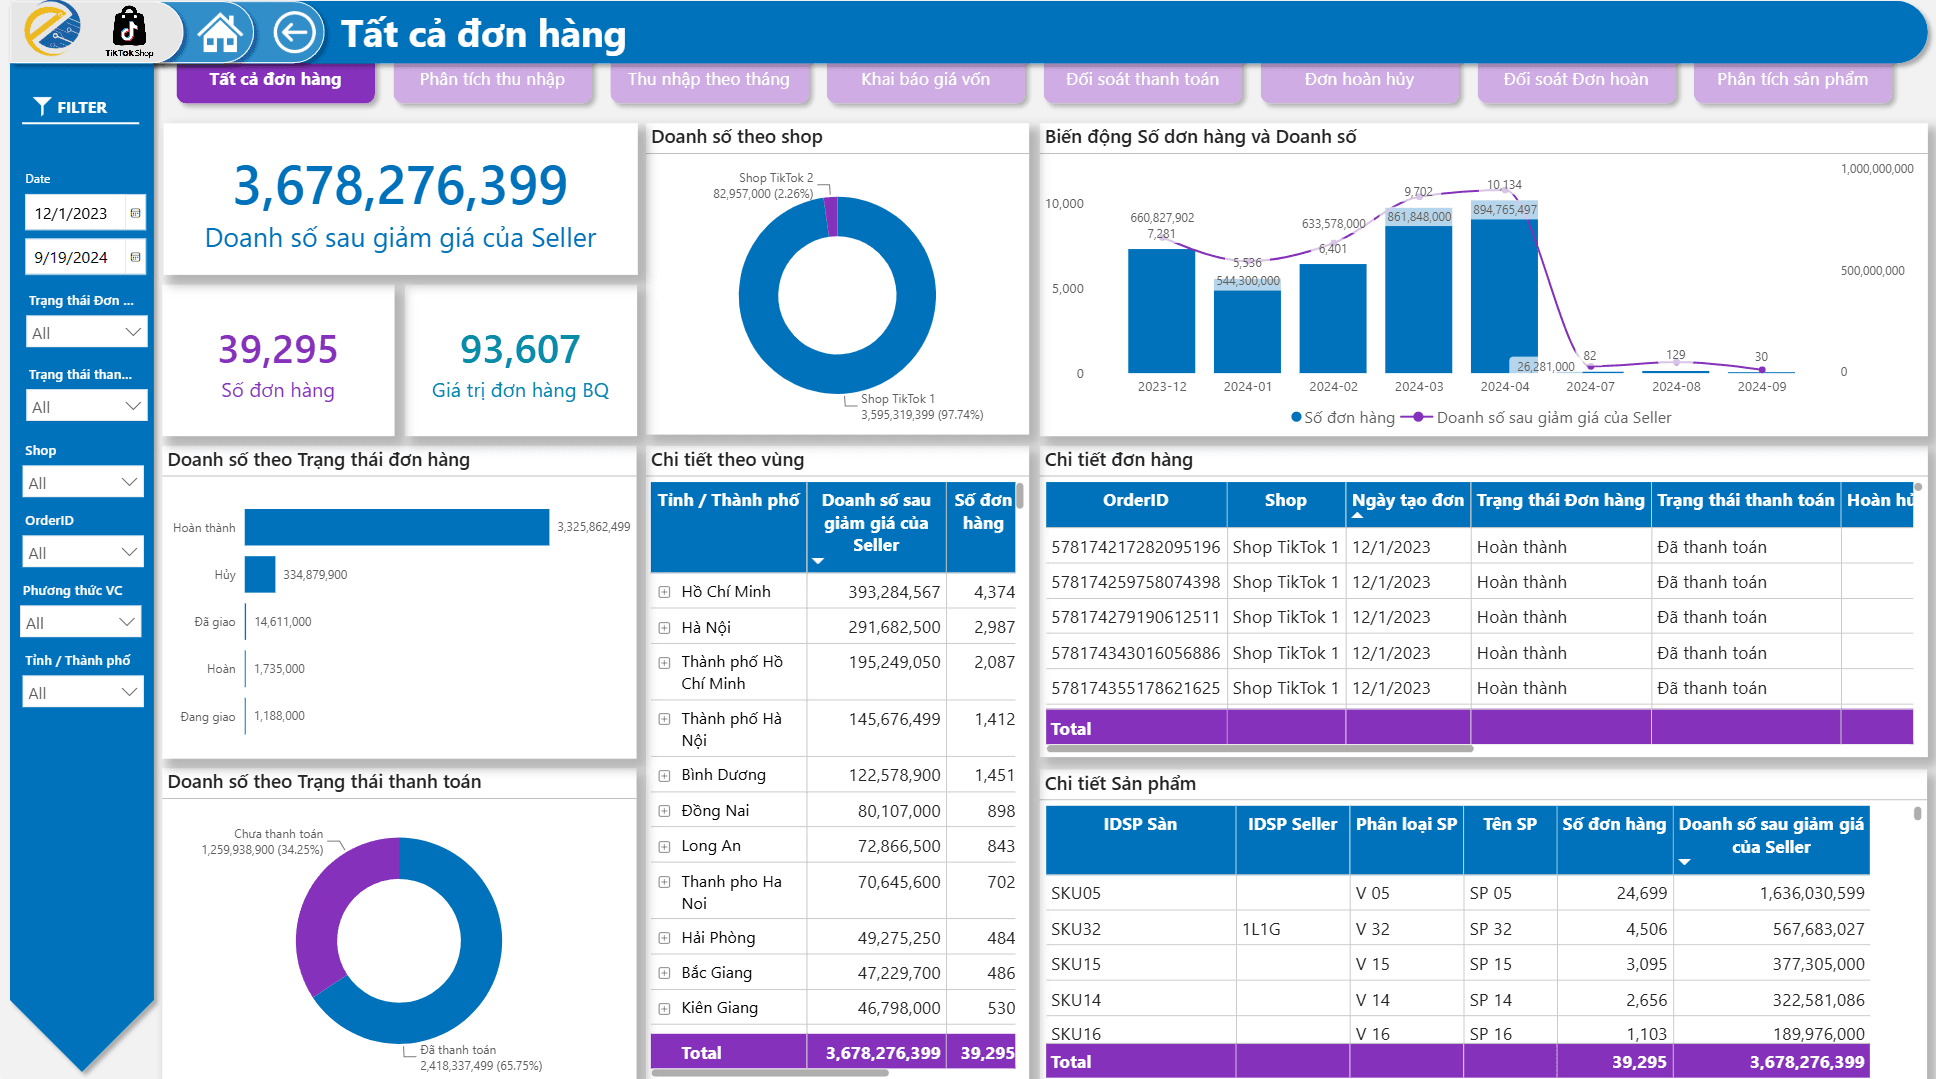Click the FILTER funnel icon
The image size is (1936, 1079).
pos(42,106)
